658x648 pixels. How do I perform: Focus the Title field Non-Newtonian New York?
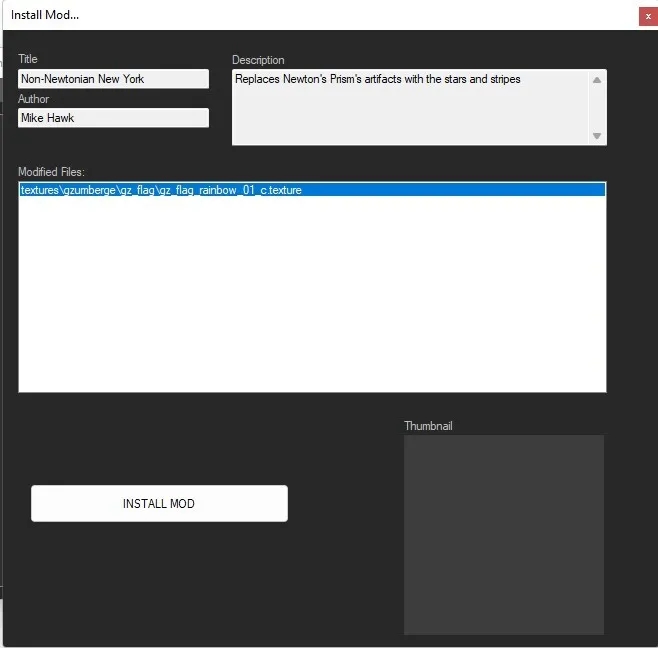click(113, 79)
